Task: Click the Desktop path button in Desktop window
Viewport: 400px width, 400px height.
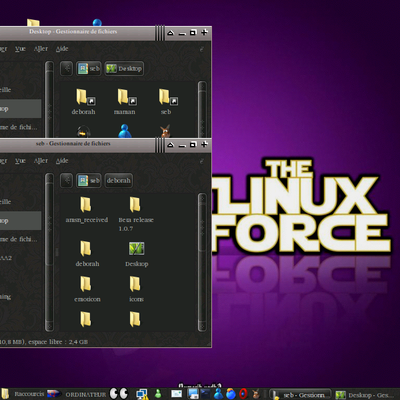Action: point(124,69)
